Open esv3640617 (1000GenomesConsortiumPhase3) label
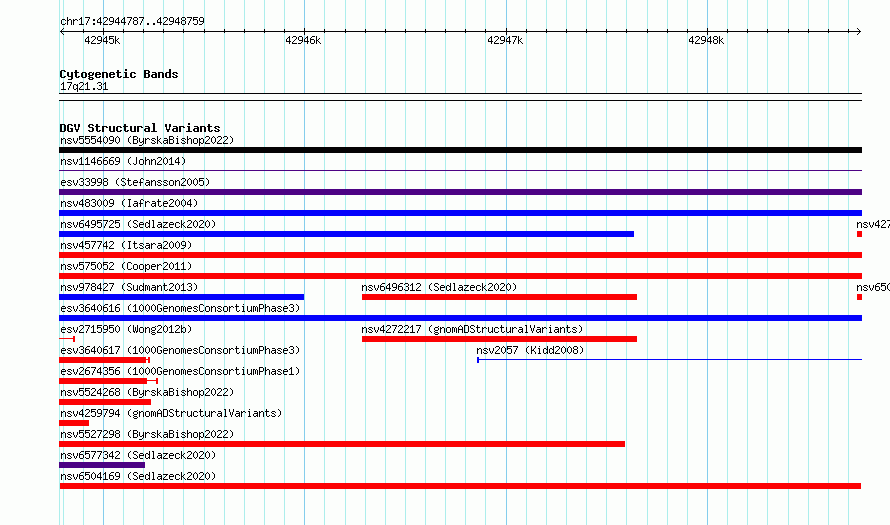 (180, 350)
